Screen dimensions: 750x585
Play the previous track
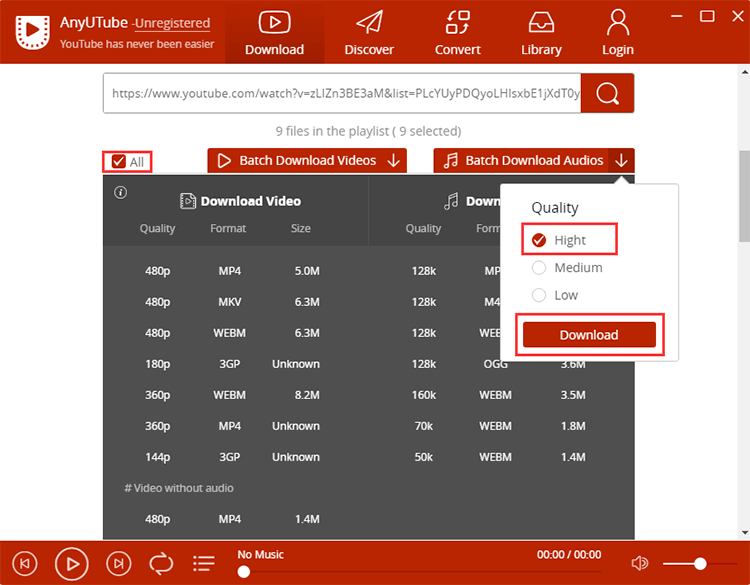coord(24,563)
